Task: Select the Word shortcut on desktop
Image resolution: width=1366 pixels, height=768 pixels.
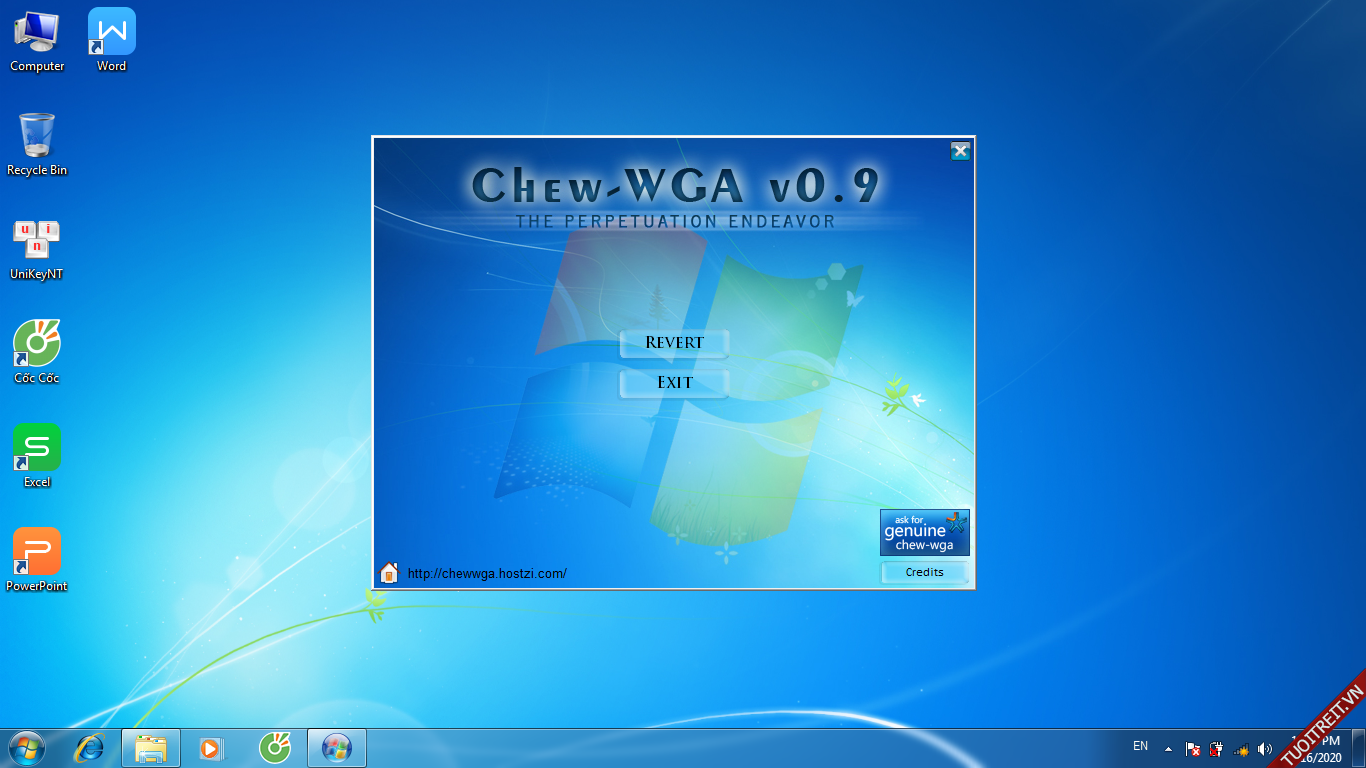Action: point(112,41)
